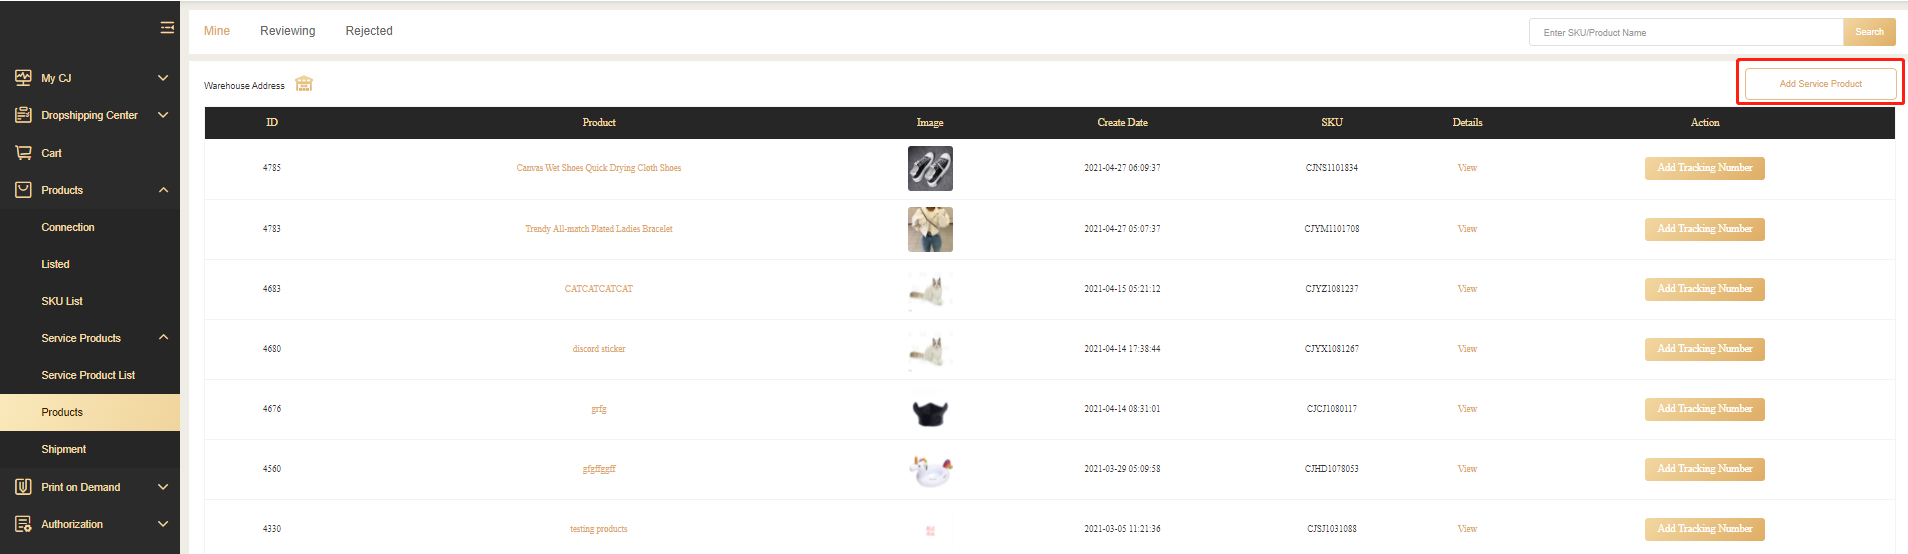Click the Add Service Product button
Screen dimensions: 1908x554
pyautogui.click(x=1820, y=84)
